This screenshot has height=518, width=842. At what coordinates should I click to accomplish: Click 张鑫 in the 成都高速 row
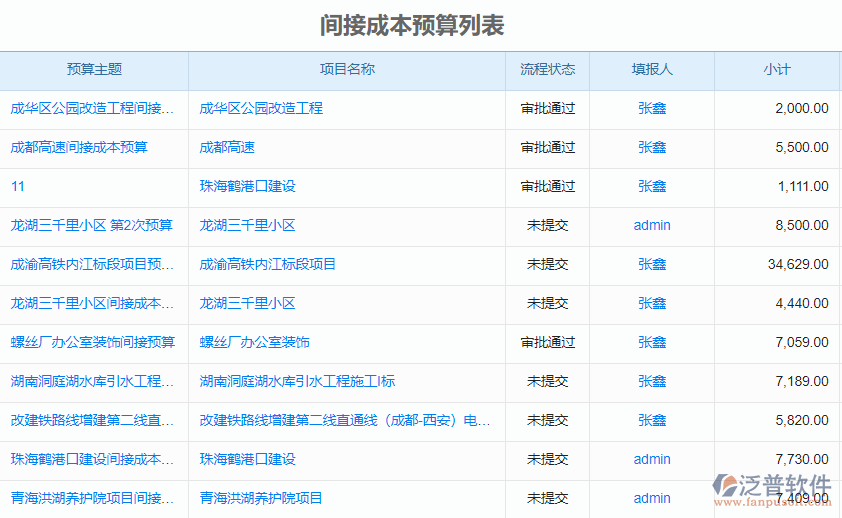(x=652, y=147)
